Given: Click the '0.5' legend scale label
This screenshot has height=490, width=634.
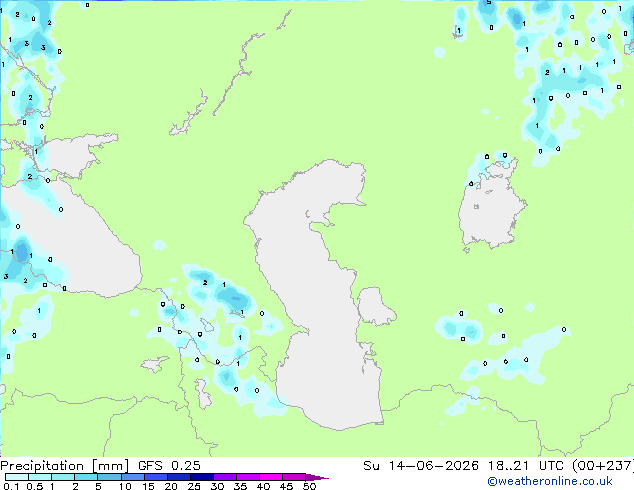Looking at the screenshot, I should click(x=34, y=486).
